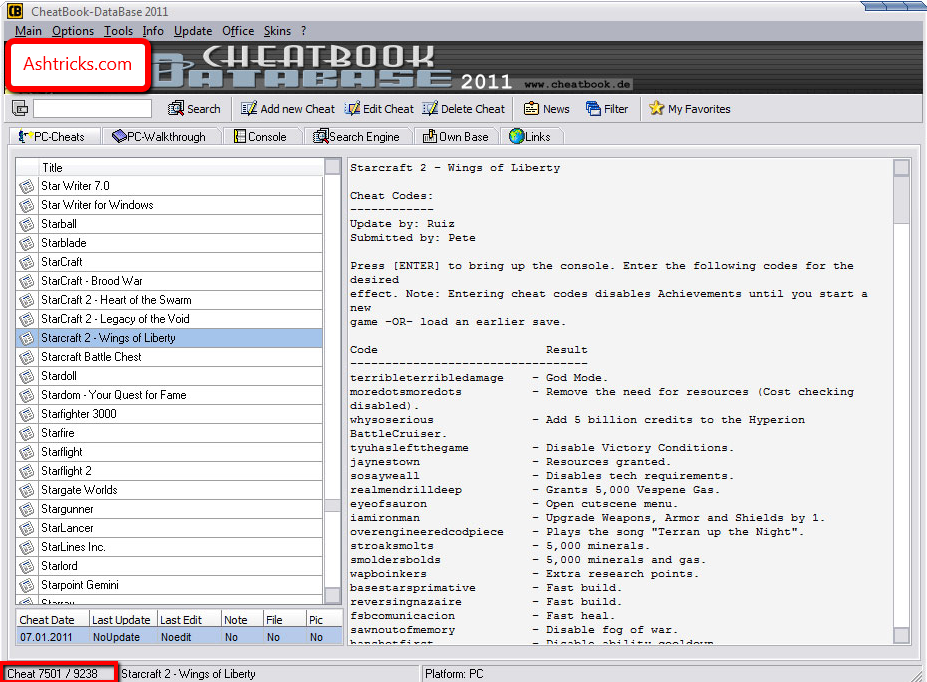Click the cheat sheet icon next to Starblade
This screenshot has height=682, width=927.
24,243
